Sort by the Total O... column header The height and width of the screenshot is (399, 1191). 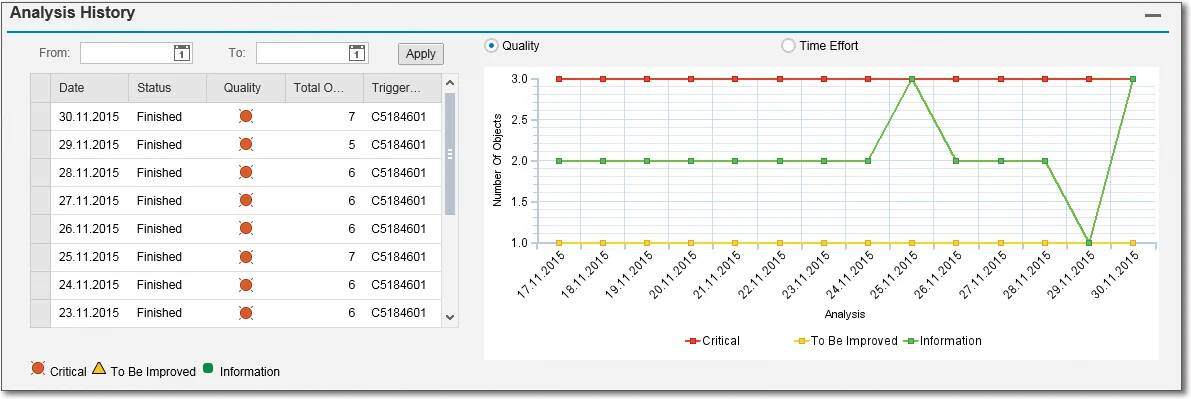324,88
